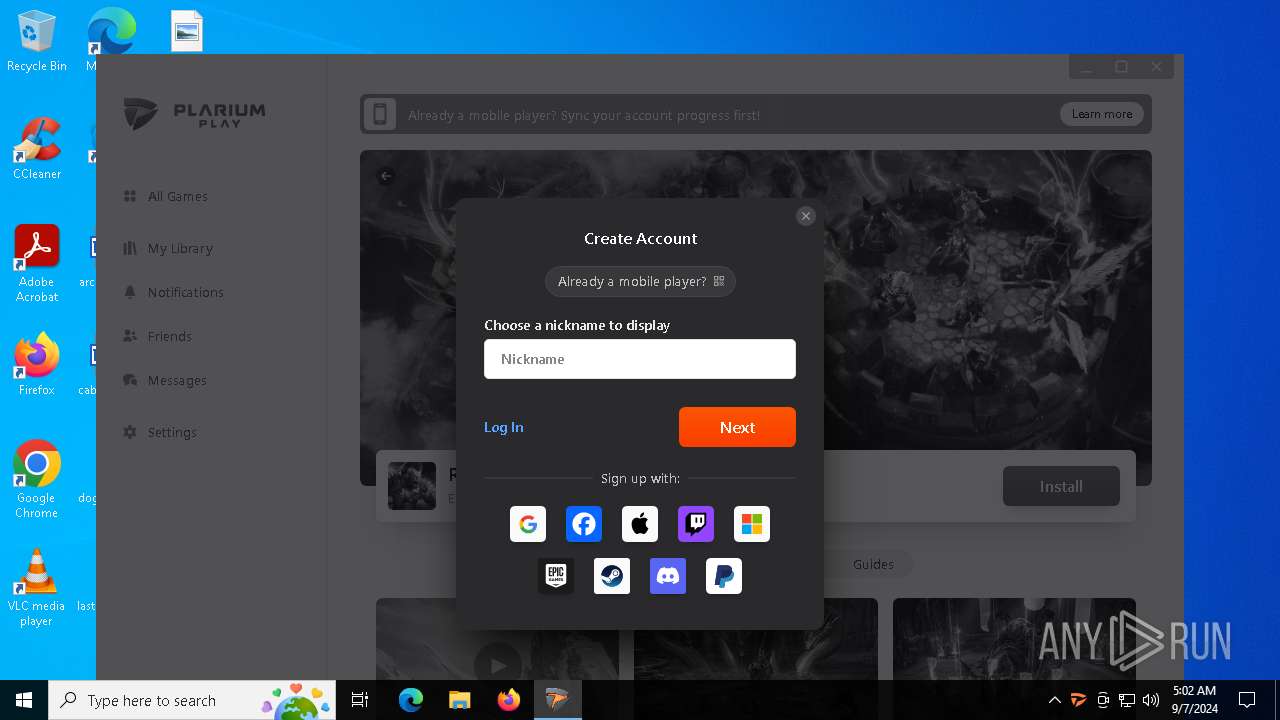Image resolution: width=1280 pixels, height=720 pixels.
Task: Sign up with Microsoft icon
Action: click(752, 524)
